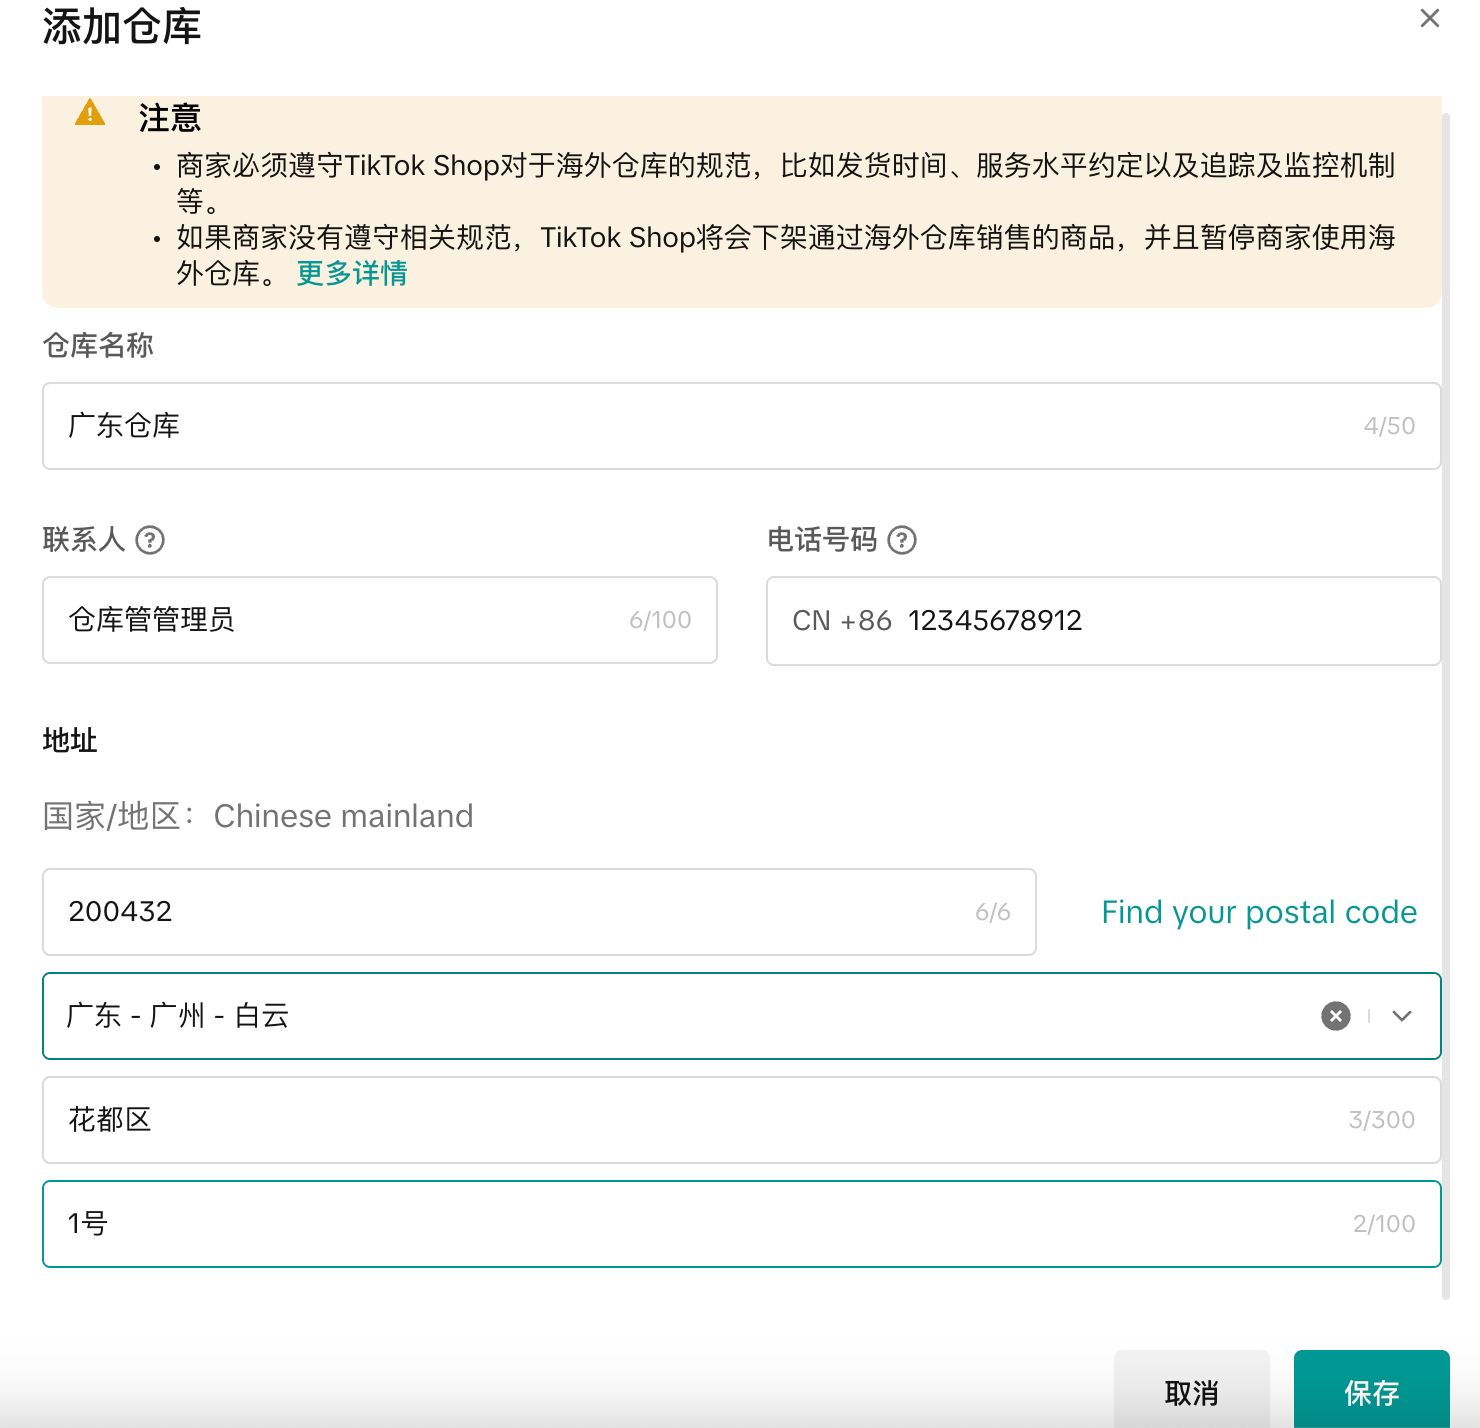Click the 6/6 postal code counter
This screenshot has width=1480, height=1428.
pos(993,912)
